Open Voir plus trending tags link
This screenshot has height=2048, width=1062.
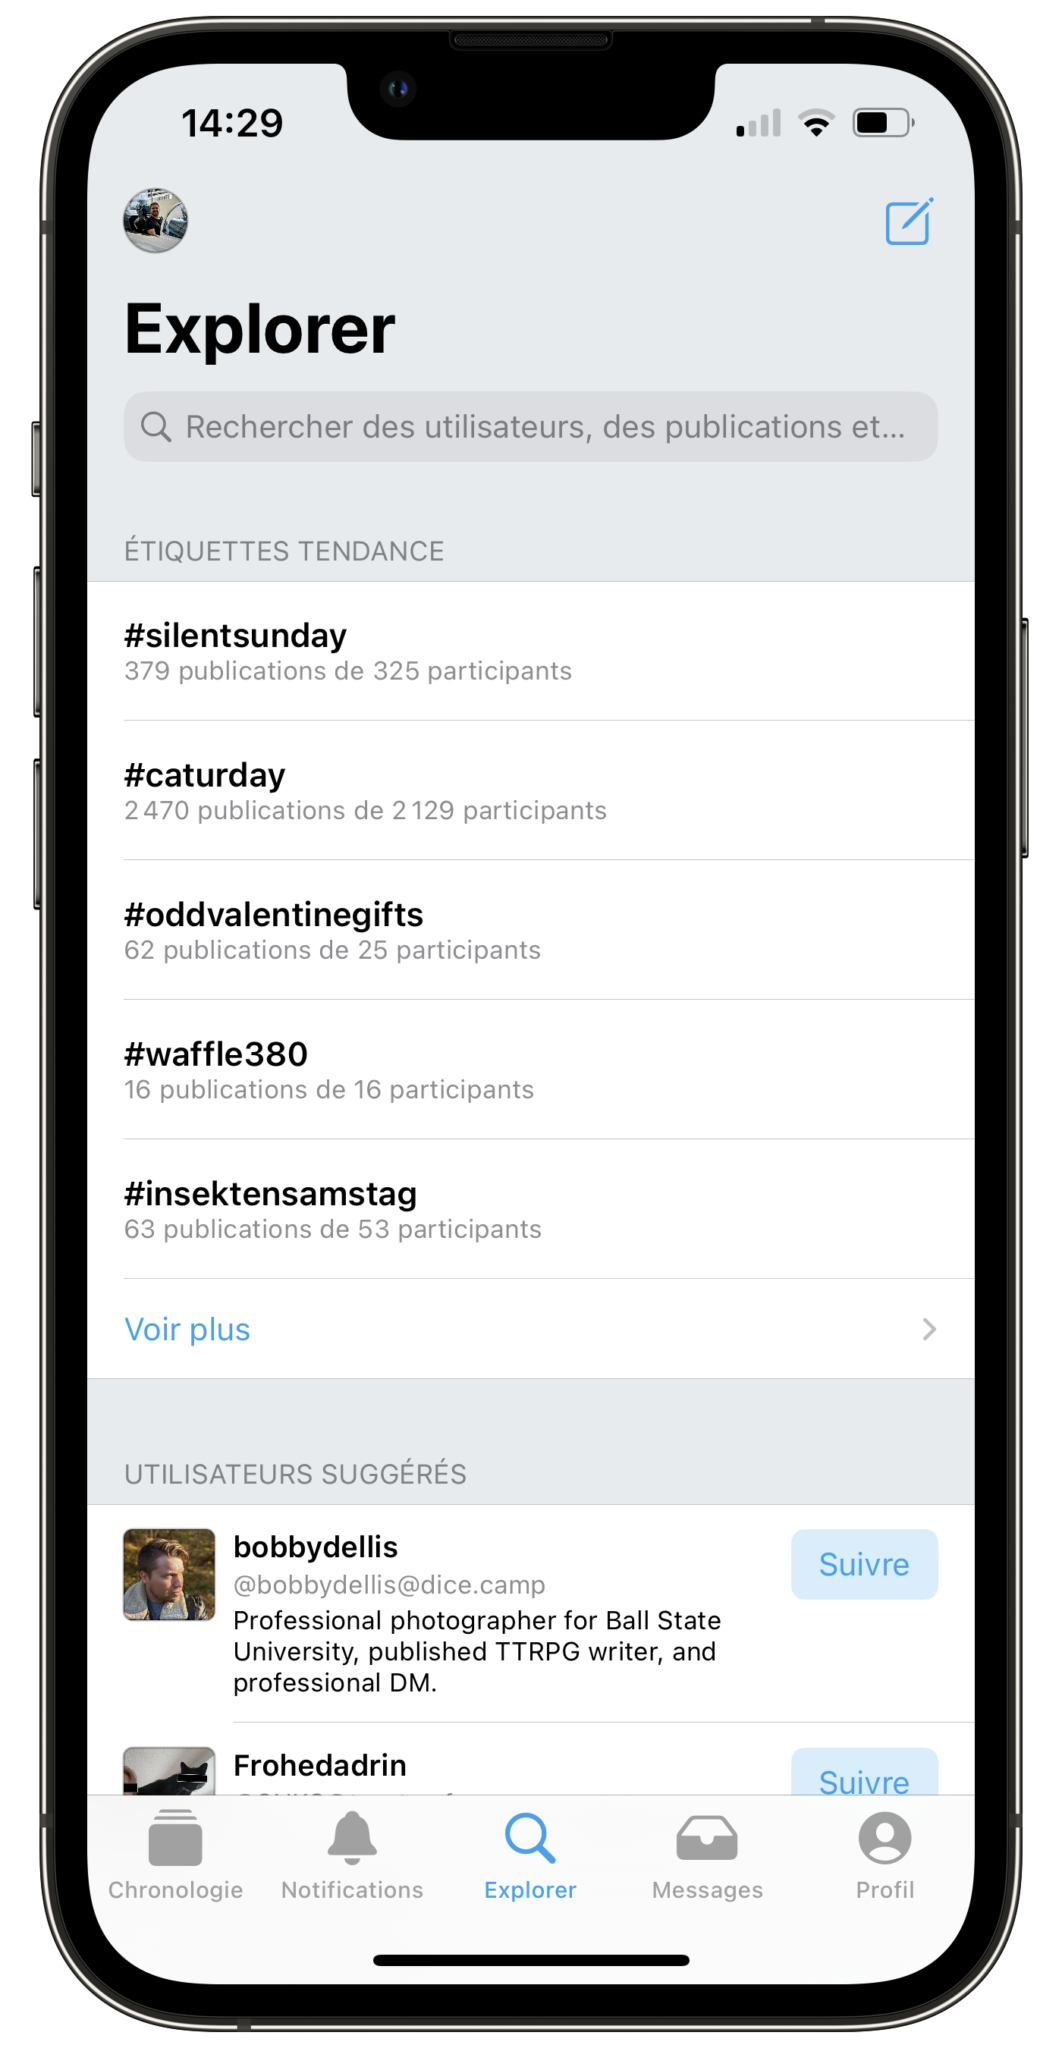[187, 1329]
